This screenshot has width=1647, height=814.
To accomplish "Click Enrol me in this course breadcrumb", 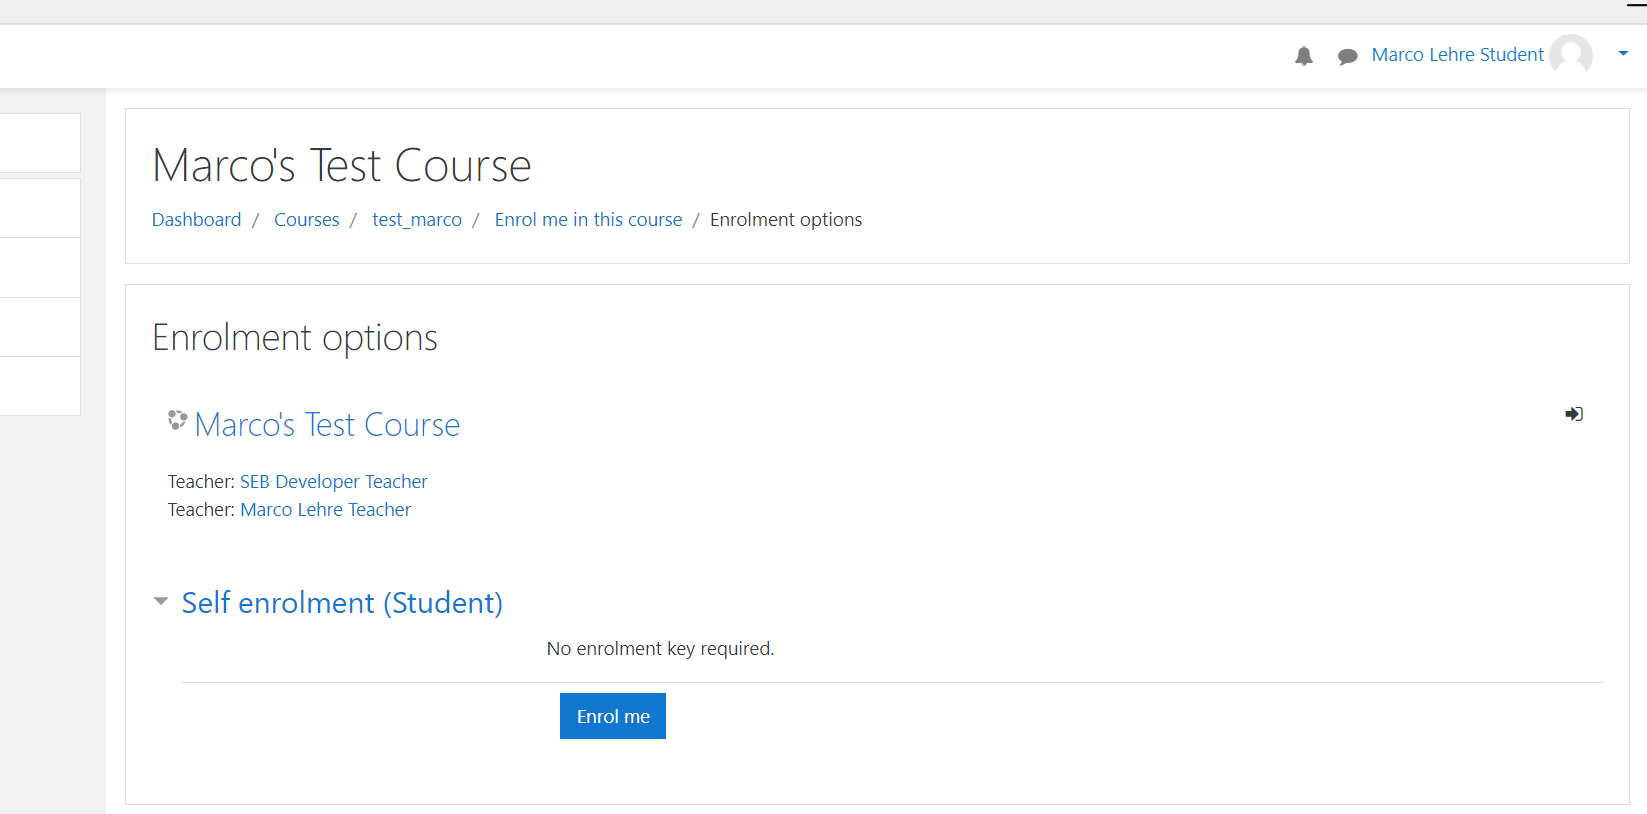I will click(x=588, y=219).
